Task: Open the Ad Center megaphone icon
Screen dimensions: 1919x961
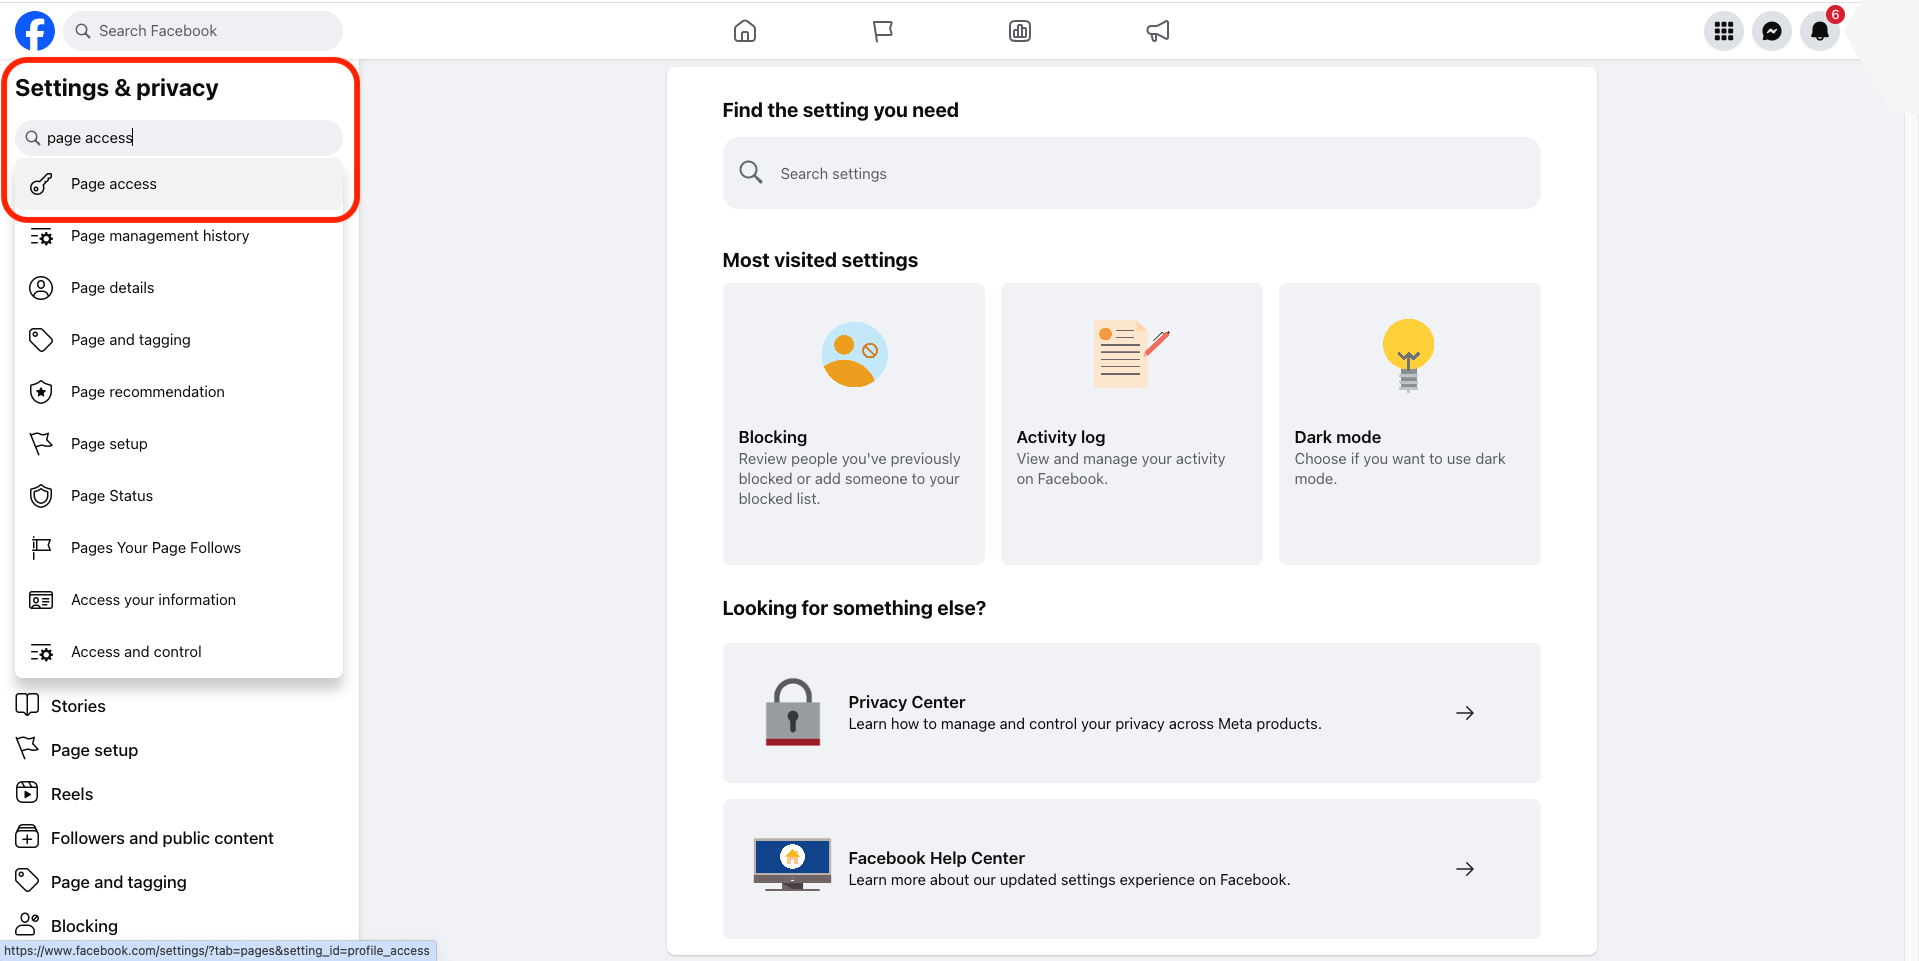Action: 1158,31
